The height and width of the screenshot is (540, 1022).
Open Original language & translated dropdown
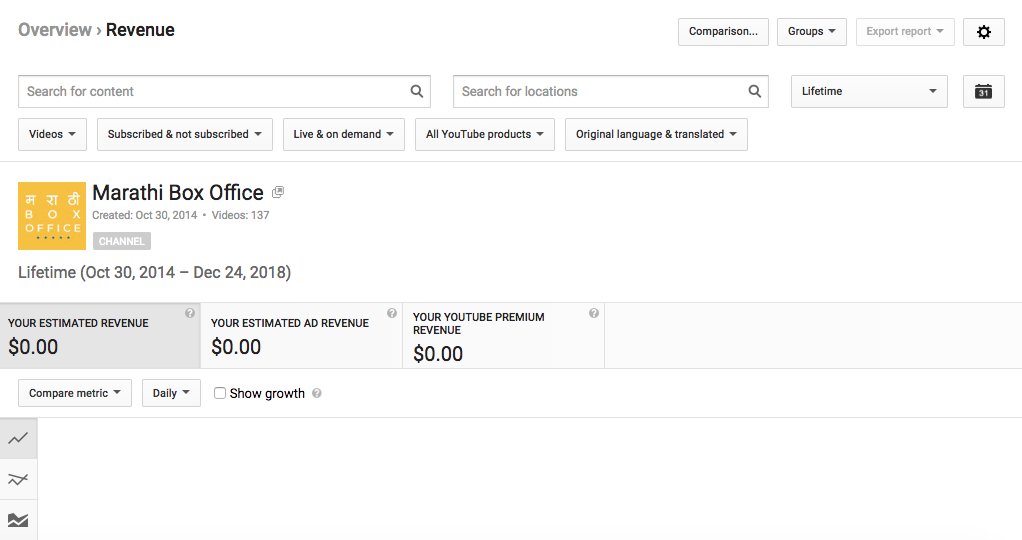click(656, 134)
